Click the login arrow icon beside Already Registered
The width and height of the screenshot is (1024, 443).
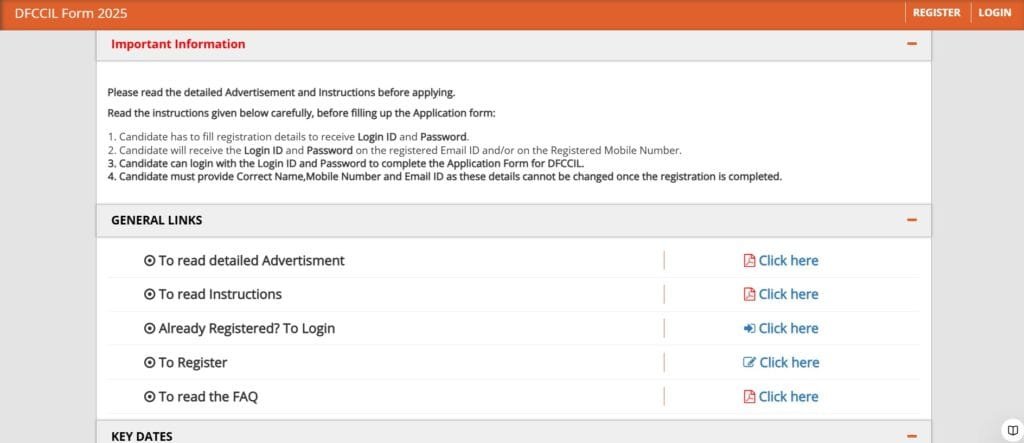pyautogui.click(x=749, y=329)
